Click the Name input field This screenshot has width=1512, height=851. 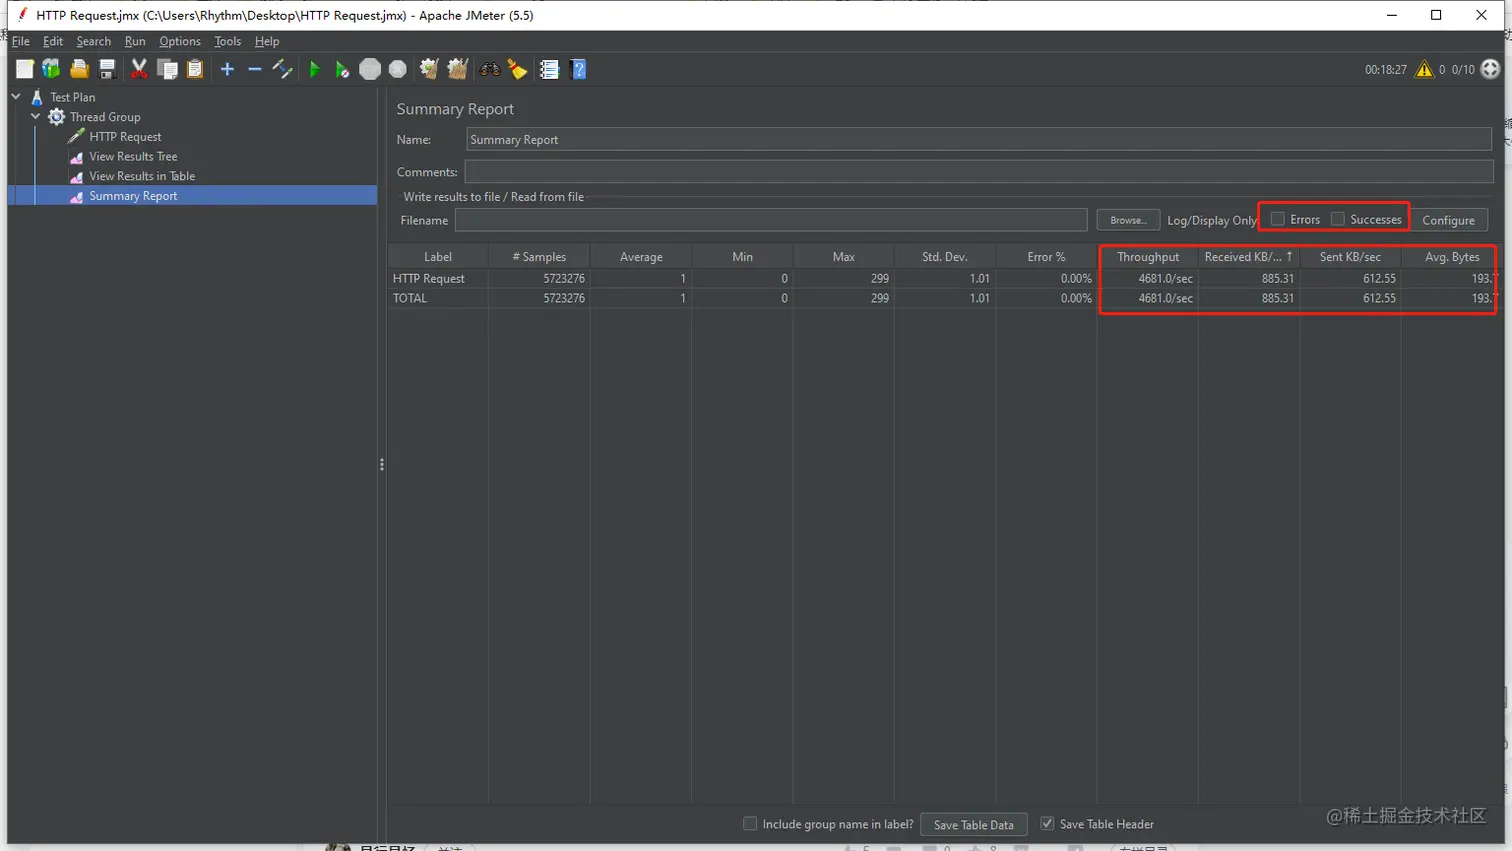978,140
